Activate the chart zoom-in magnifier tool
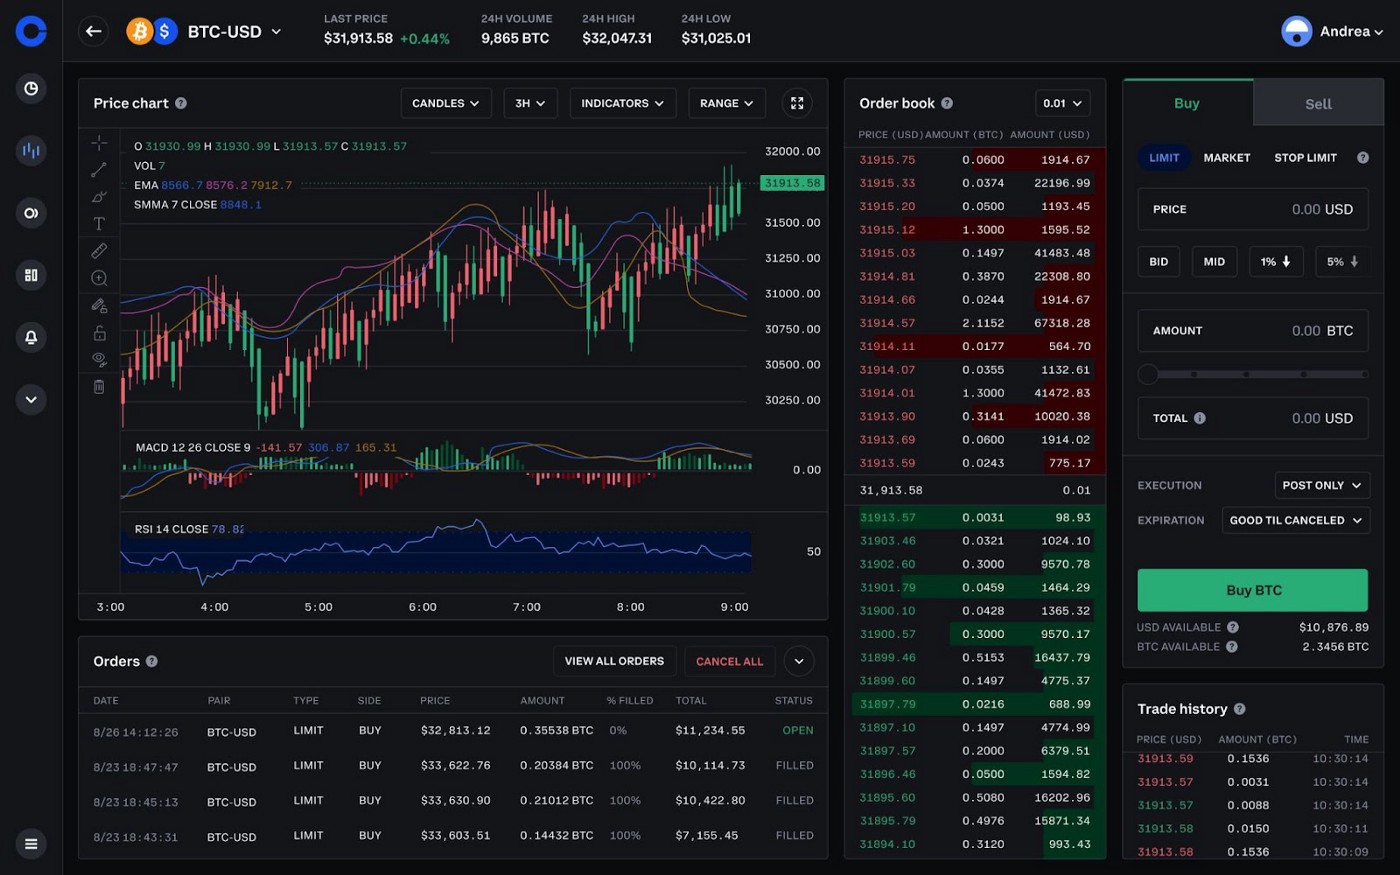Viewport: 1400px width, 875px height. [99, 278]
